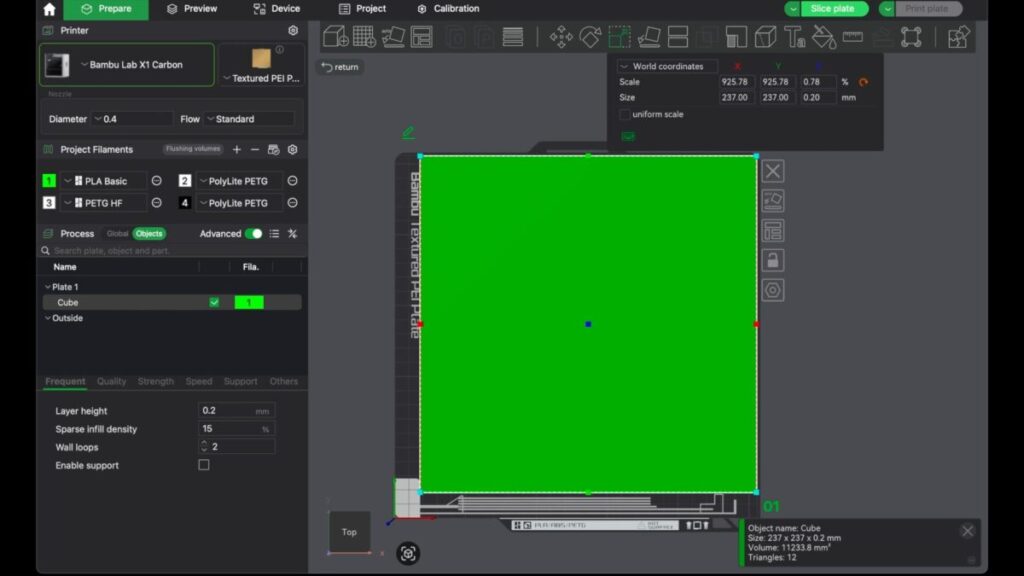
Task: Select the Rotate tool
Action: tap(590, 37)
